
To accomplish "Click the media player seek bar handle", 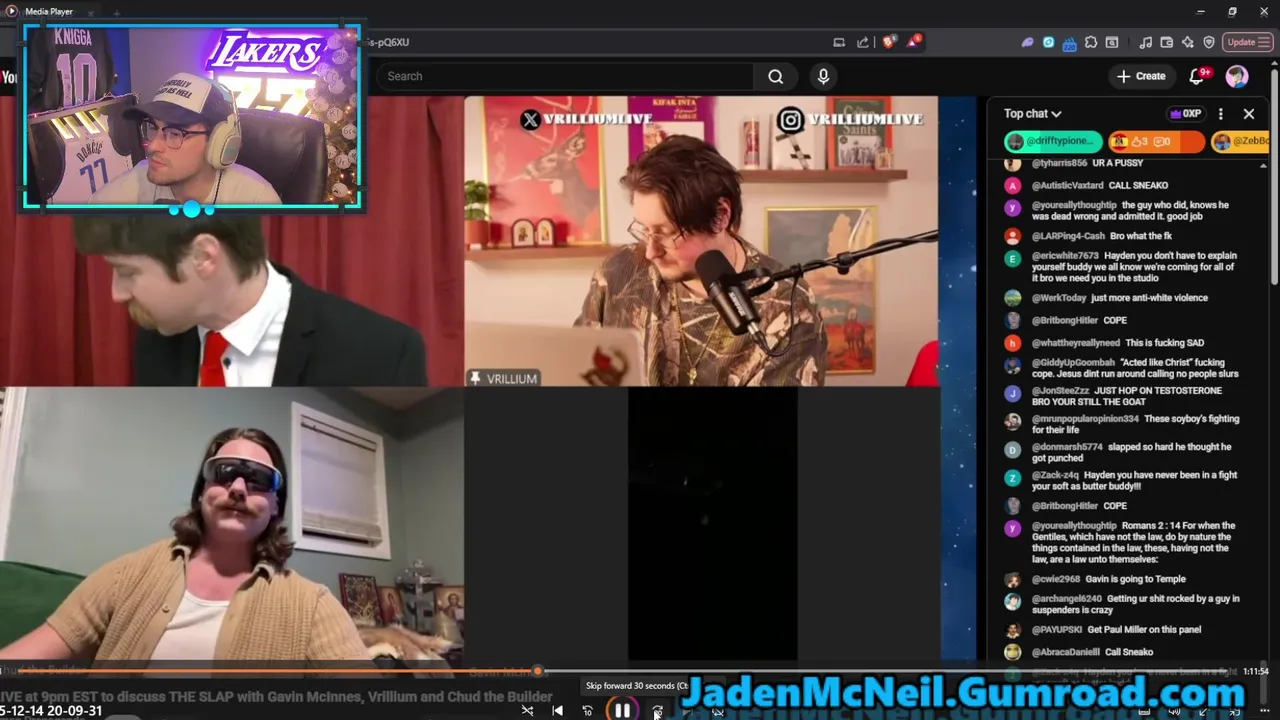I will click(538, 671).
